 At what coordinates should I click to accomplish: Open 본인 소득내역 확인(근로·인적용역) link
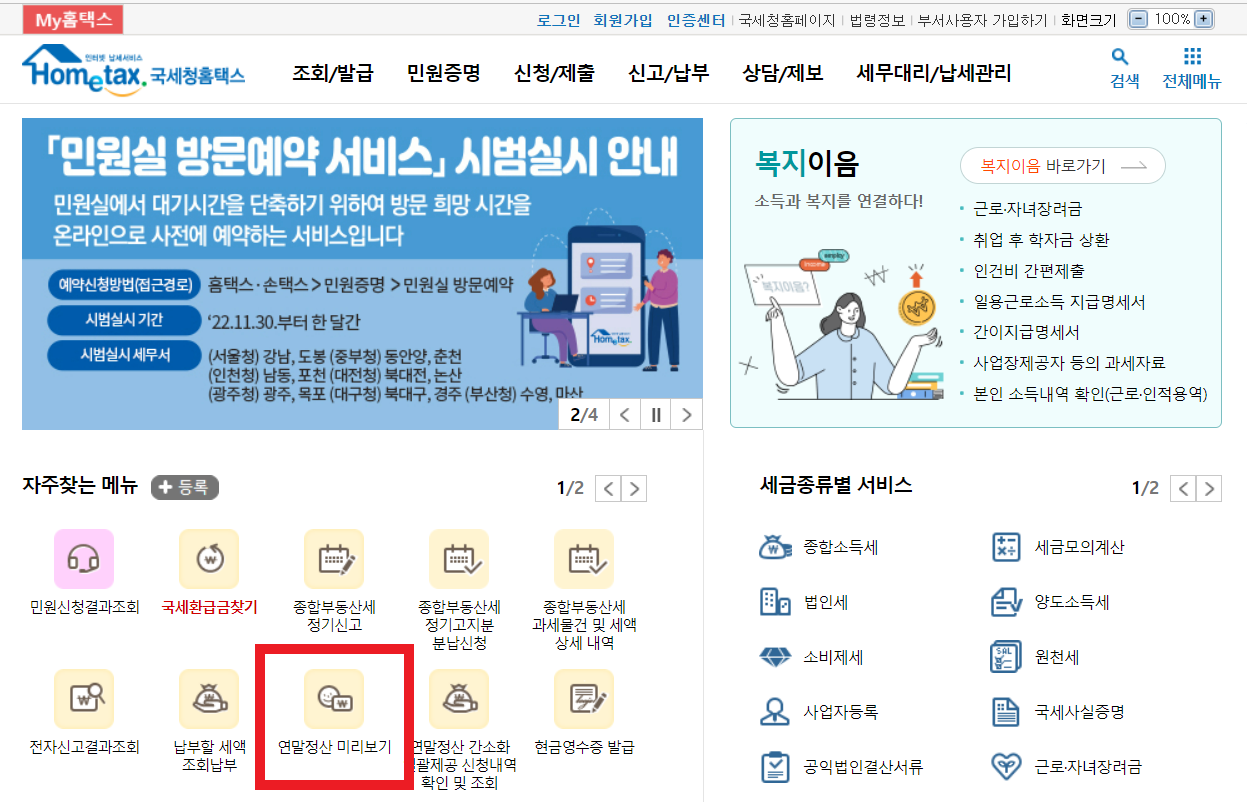point(1090,394)
